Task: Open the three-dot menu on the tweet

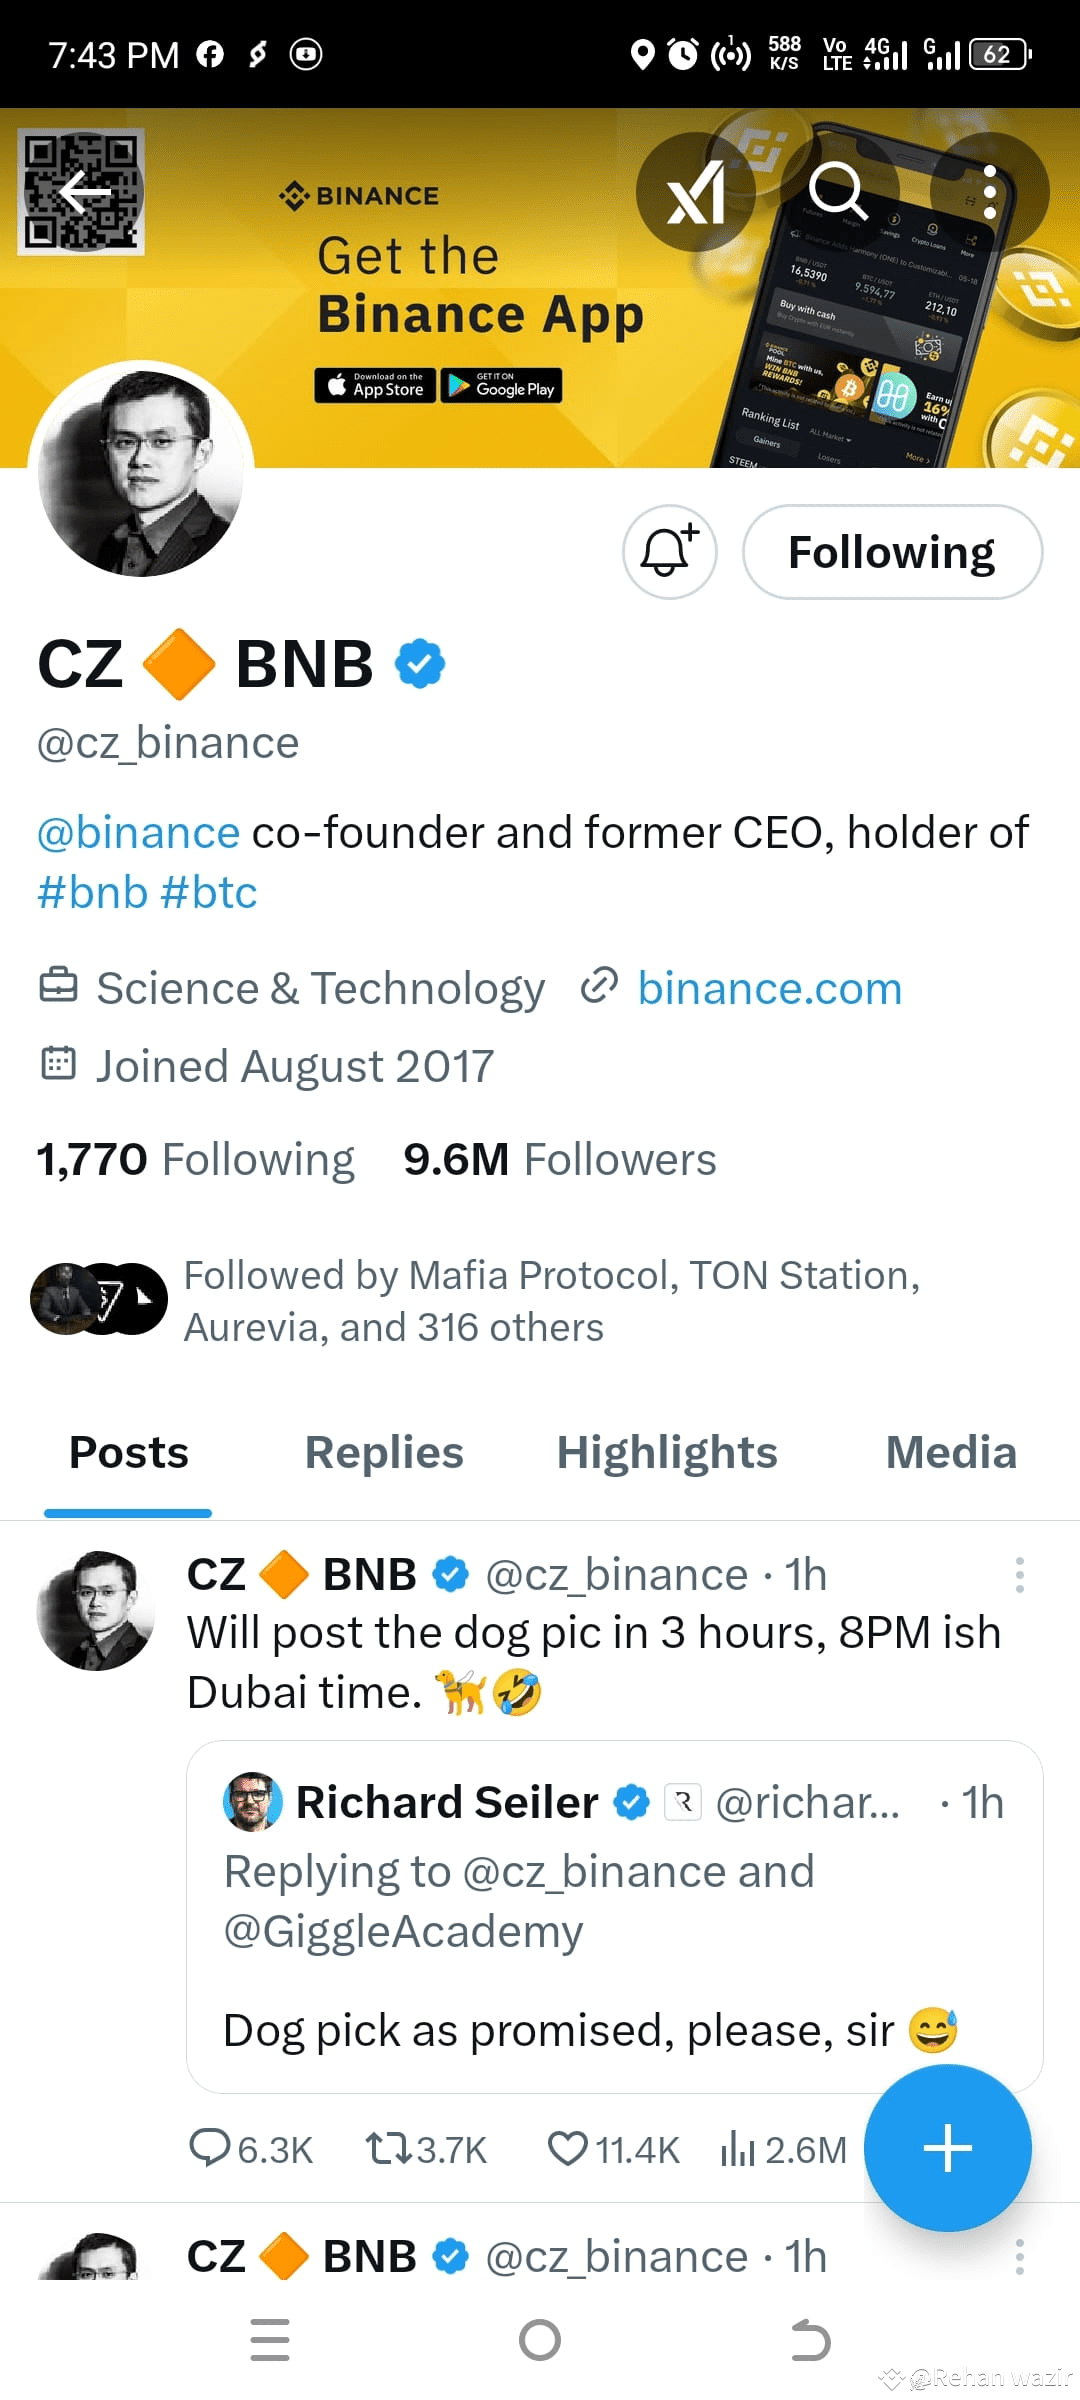Action: 1020,1573
